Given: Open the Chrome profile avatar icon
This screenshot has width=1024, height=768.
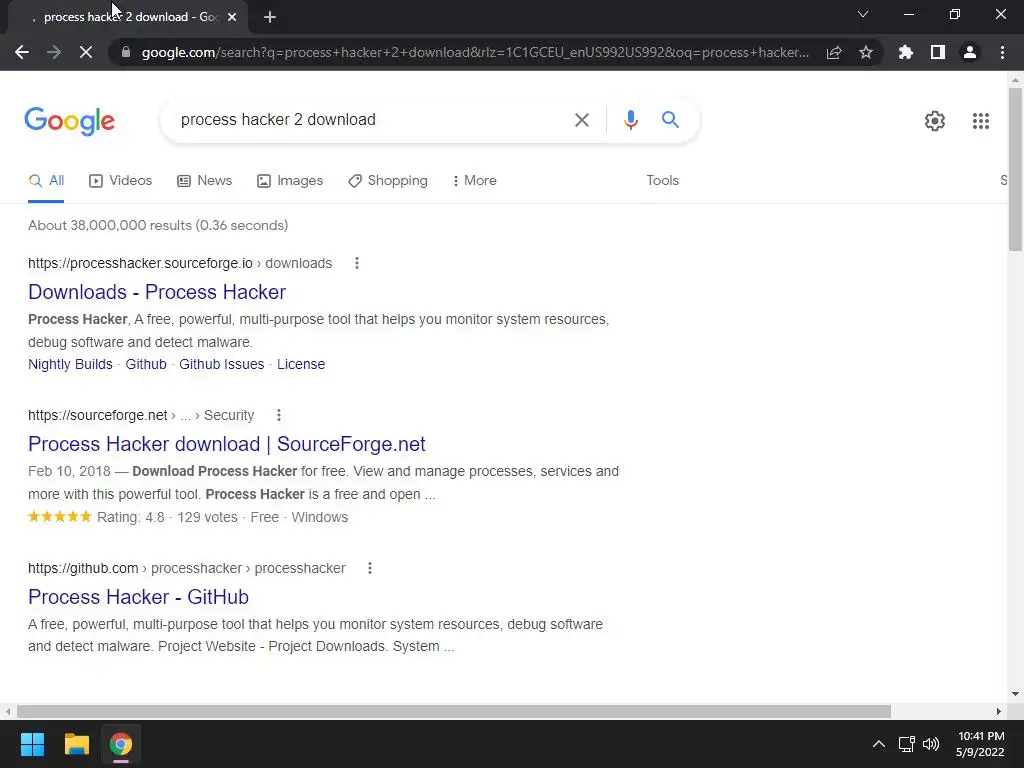Looking at the screenshot, I should [970, 52].
